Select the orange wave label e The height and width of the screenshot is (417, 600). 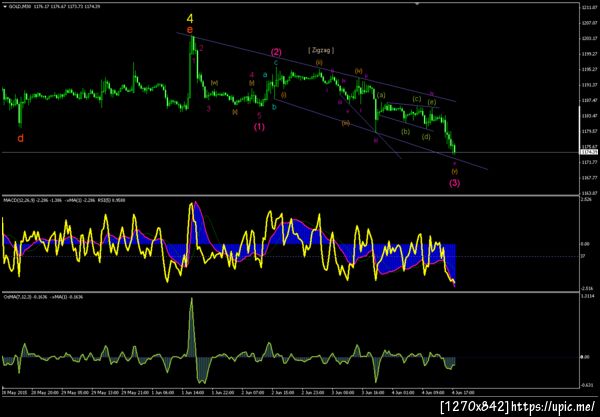(190, 29)
